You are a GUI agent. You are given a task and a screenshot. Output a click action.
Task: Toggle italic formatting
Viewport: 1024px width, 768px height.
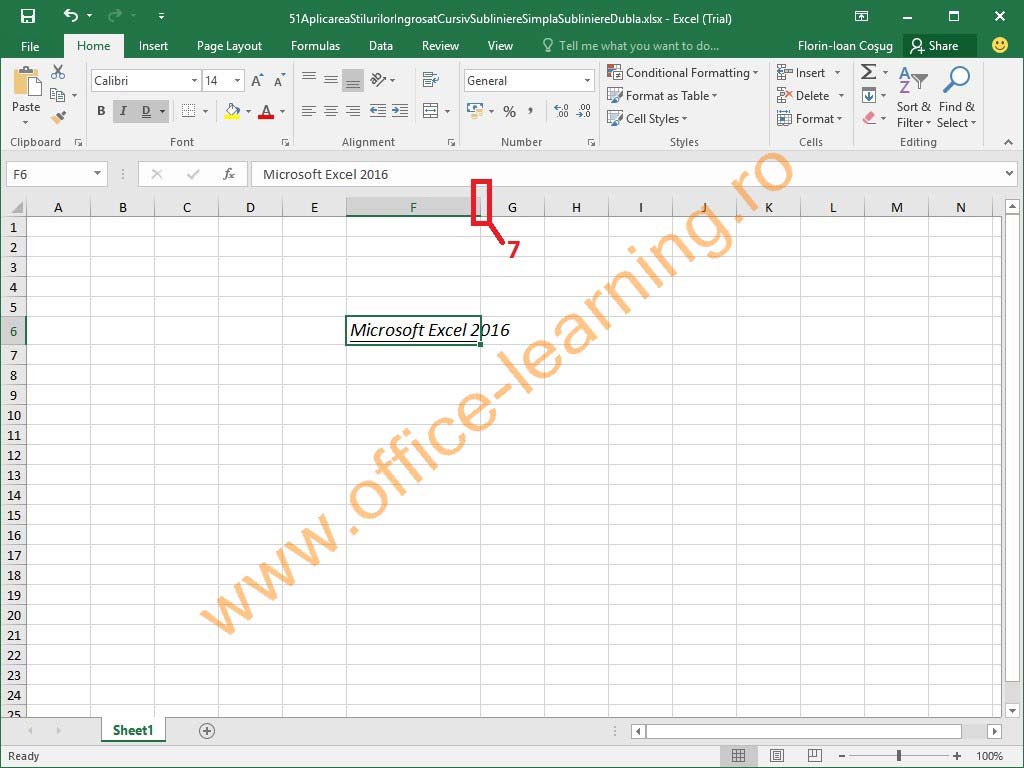[123, 111]
